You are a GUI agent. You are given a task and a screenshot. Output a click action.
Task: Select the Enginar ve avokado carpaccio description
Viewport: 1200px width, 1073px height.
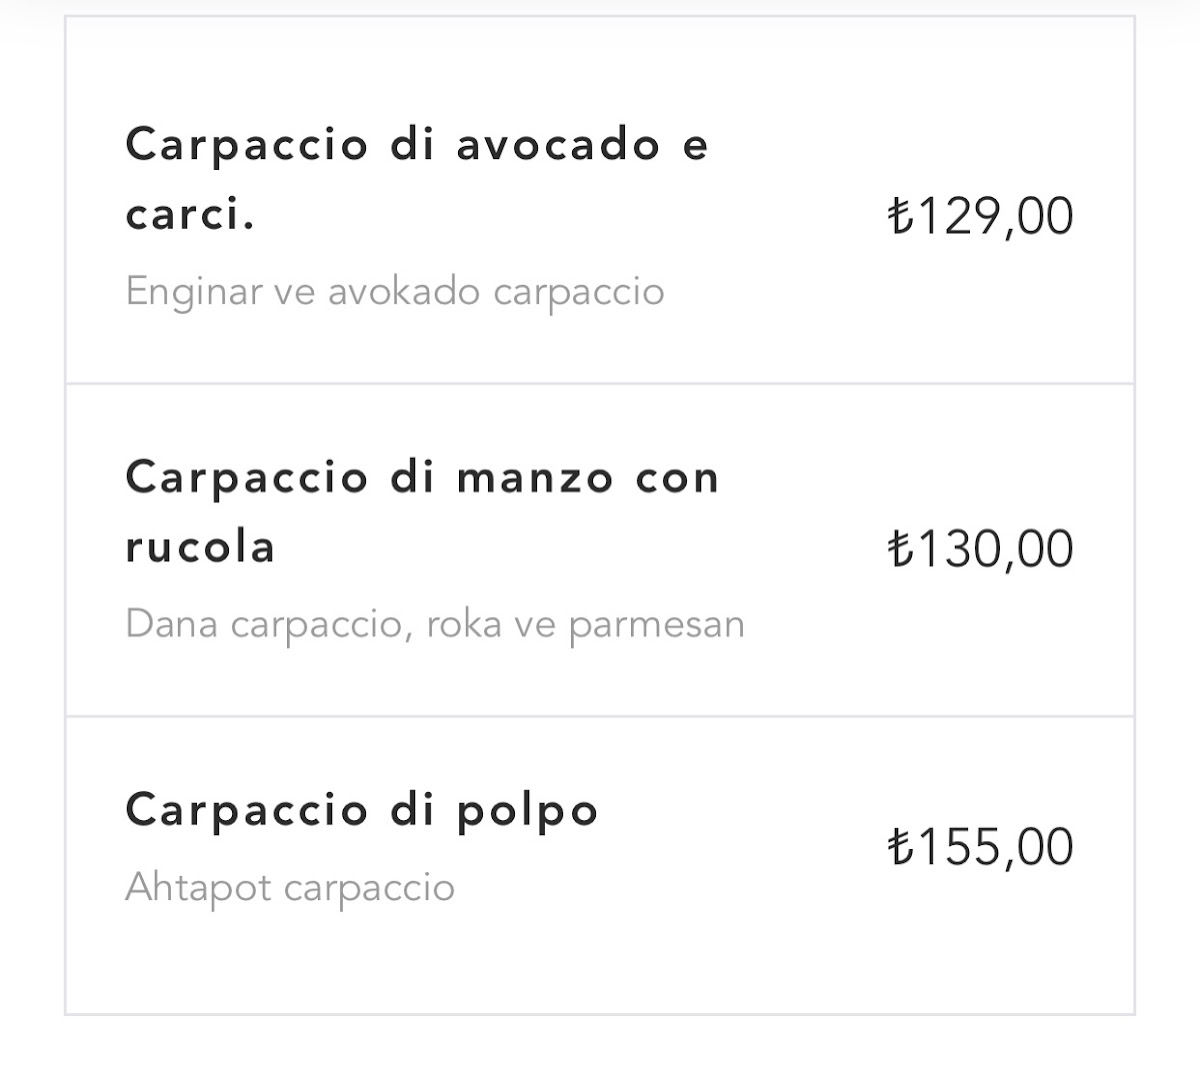pyautogui.click(x=395, y=292)
